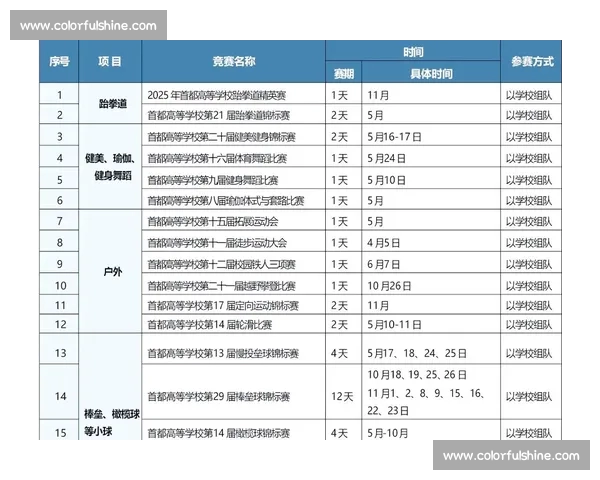Click the 第17届定向运动锦标赛 competition name

point(223,306)
